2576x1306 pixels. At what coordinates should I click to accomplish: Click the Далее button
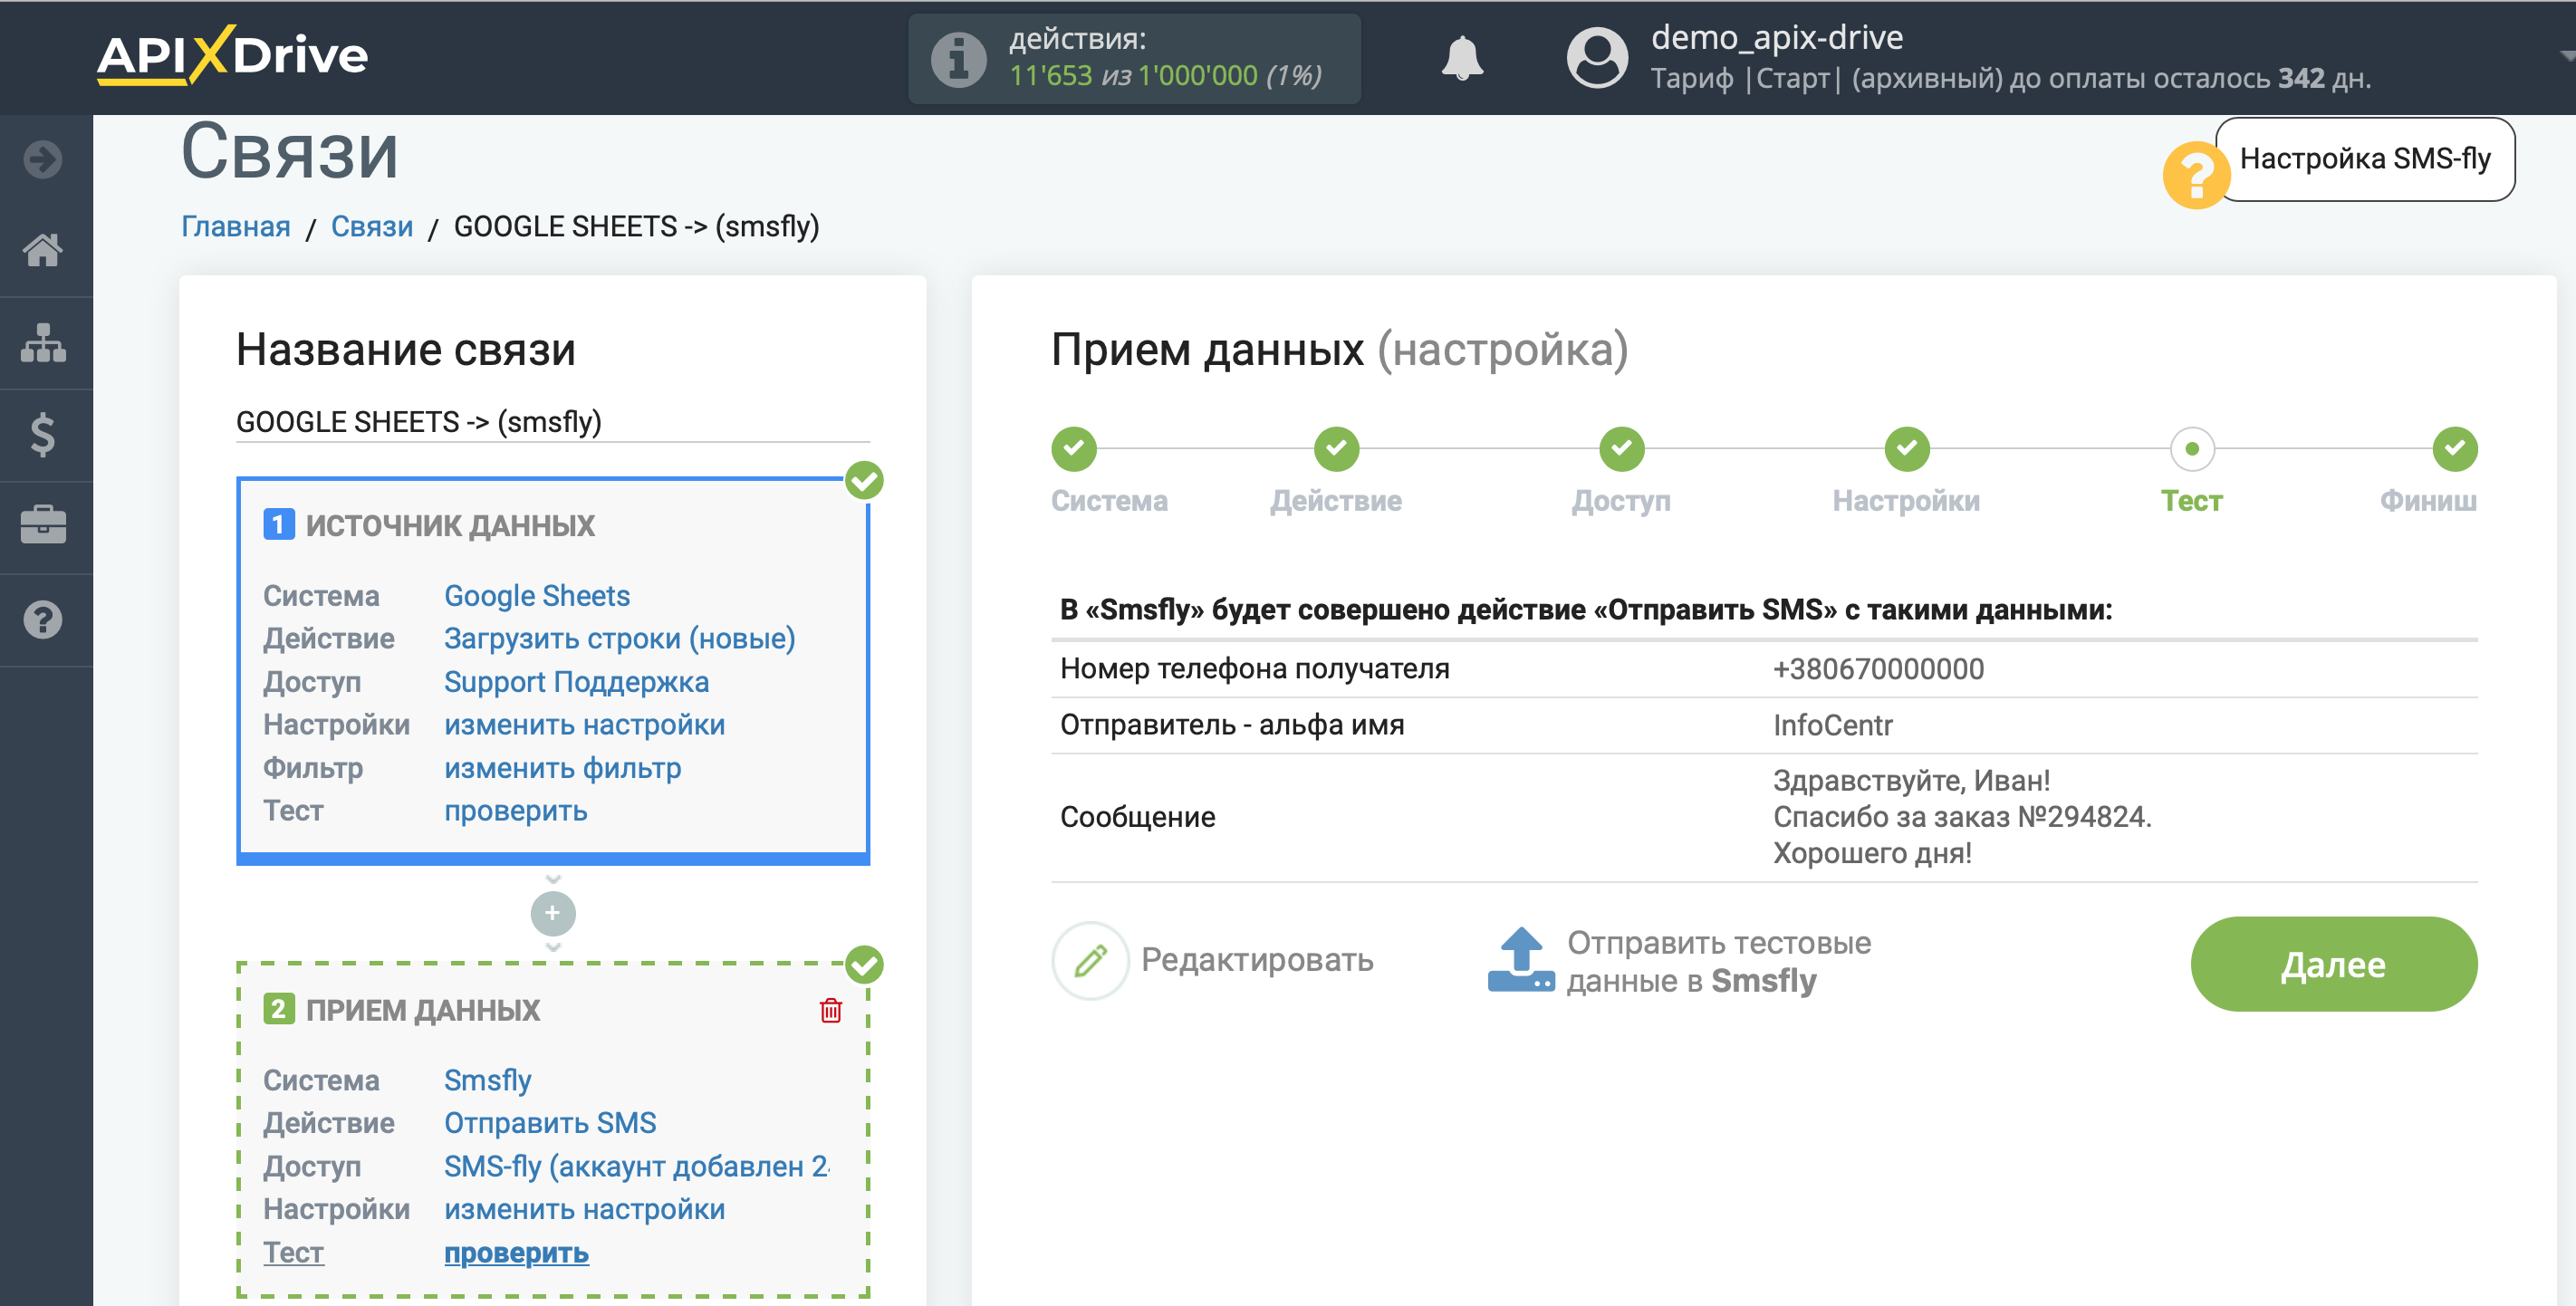[2333, 964]
